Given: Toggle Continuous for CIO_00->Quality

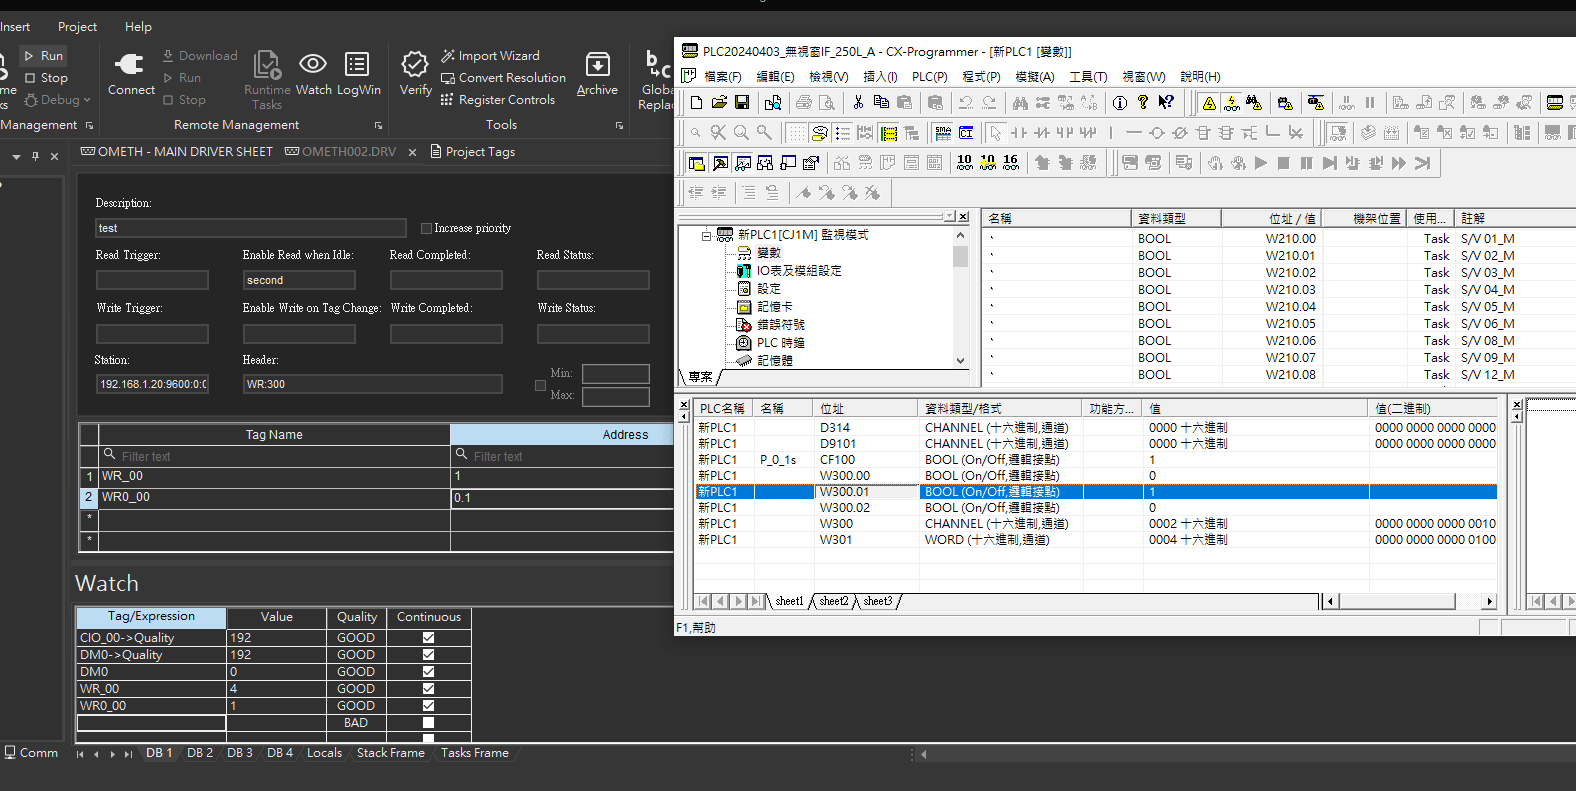Looking at the screenshot, I should 428,637.
